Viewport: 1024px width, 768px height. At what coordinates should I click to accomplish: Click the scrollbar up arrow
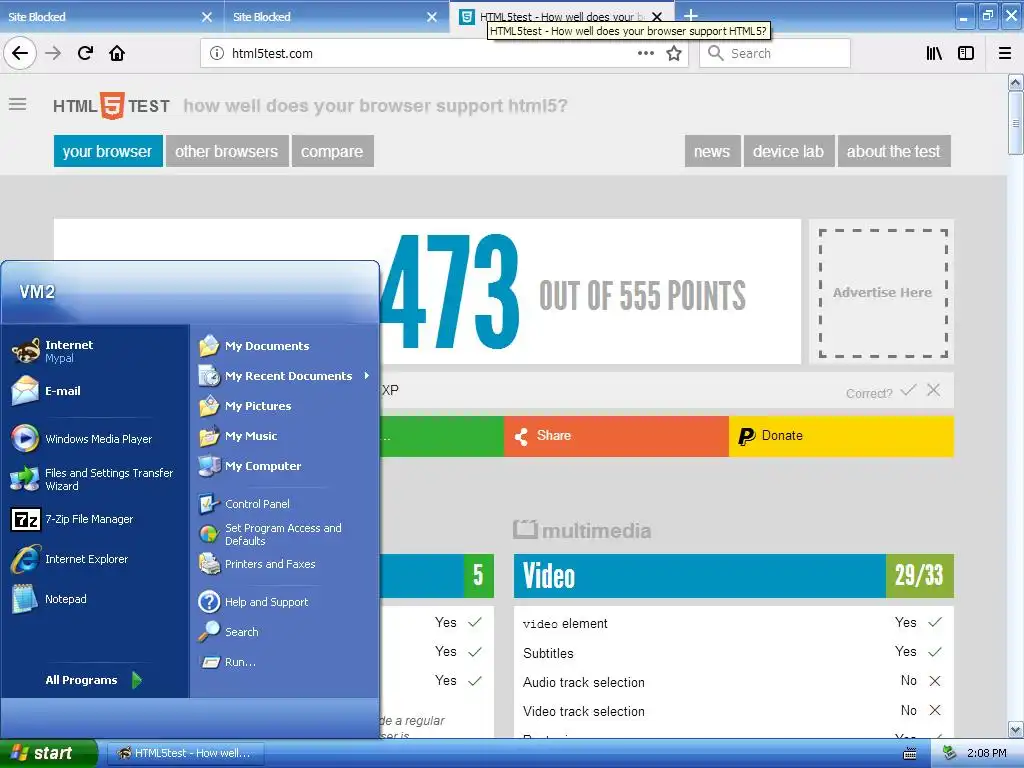[x=1015, y=82]
